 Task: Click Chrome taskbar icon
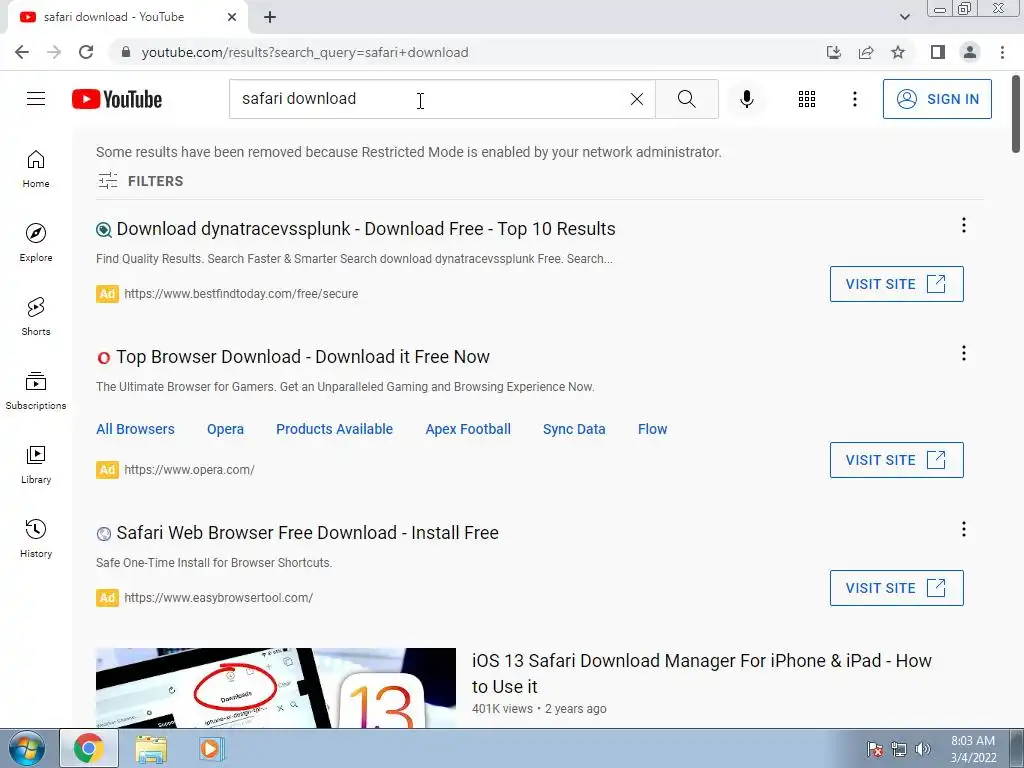coord(89,748)
